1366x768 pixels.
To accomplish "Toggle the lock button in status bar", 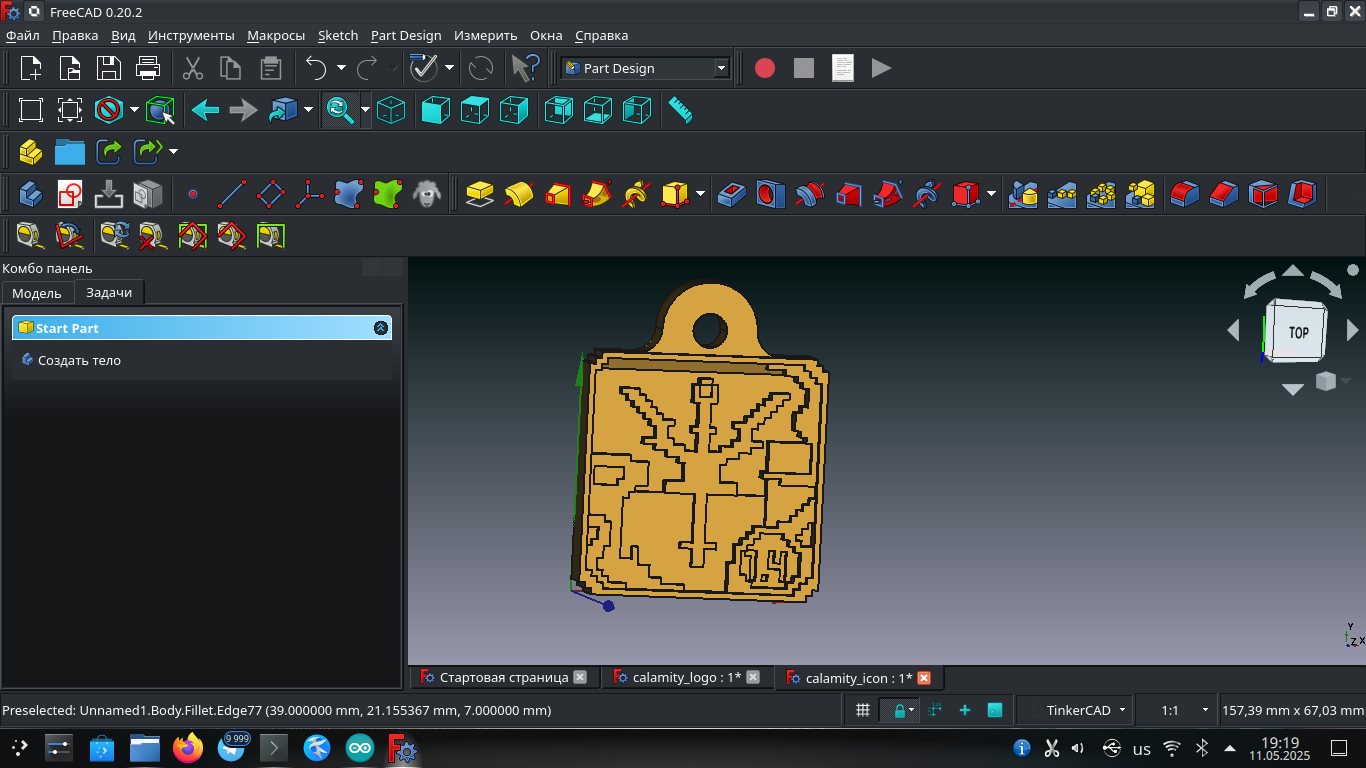I will [x=899, y=710].
